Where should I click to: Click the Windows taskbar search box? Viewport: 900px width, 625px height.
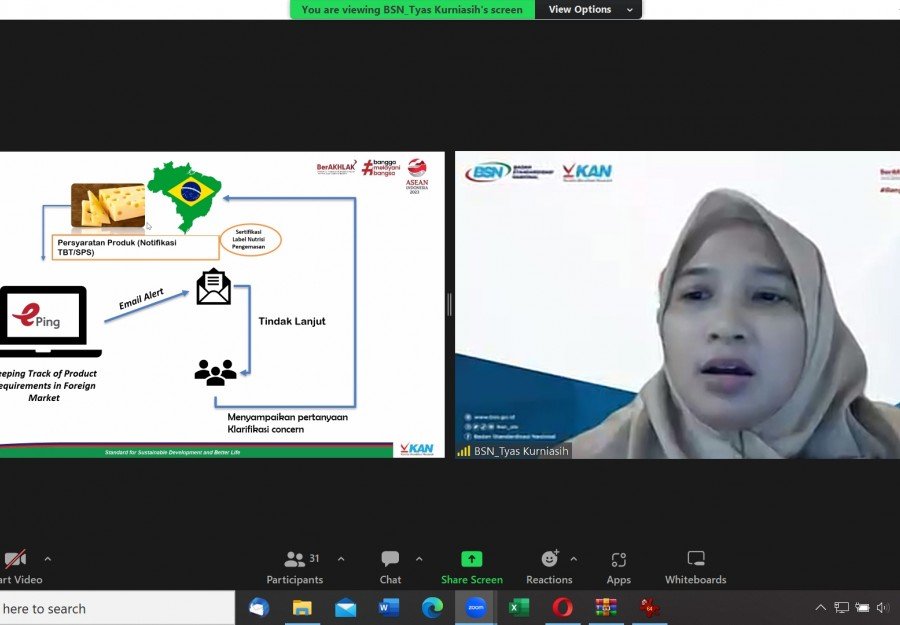110,608
